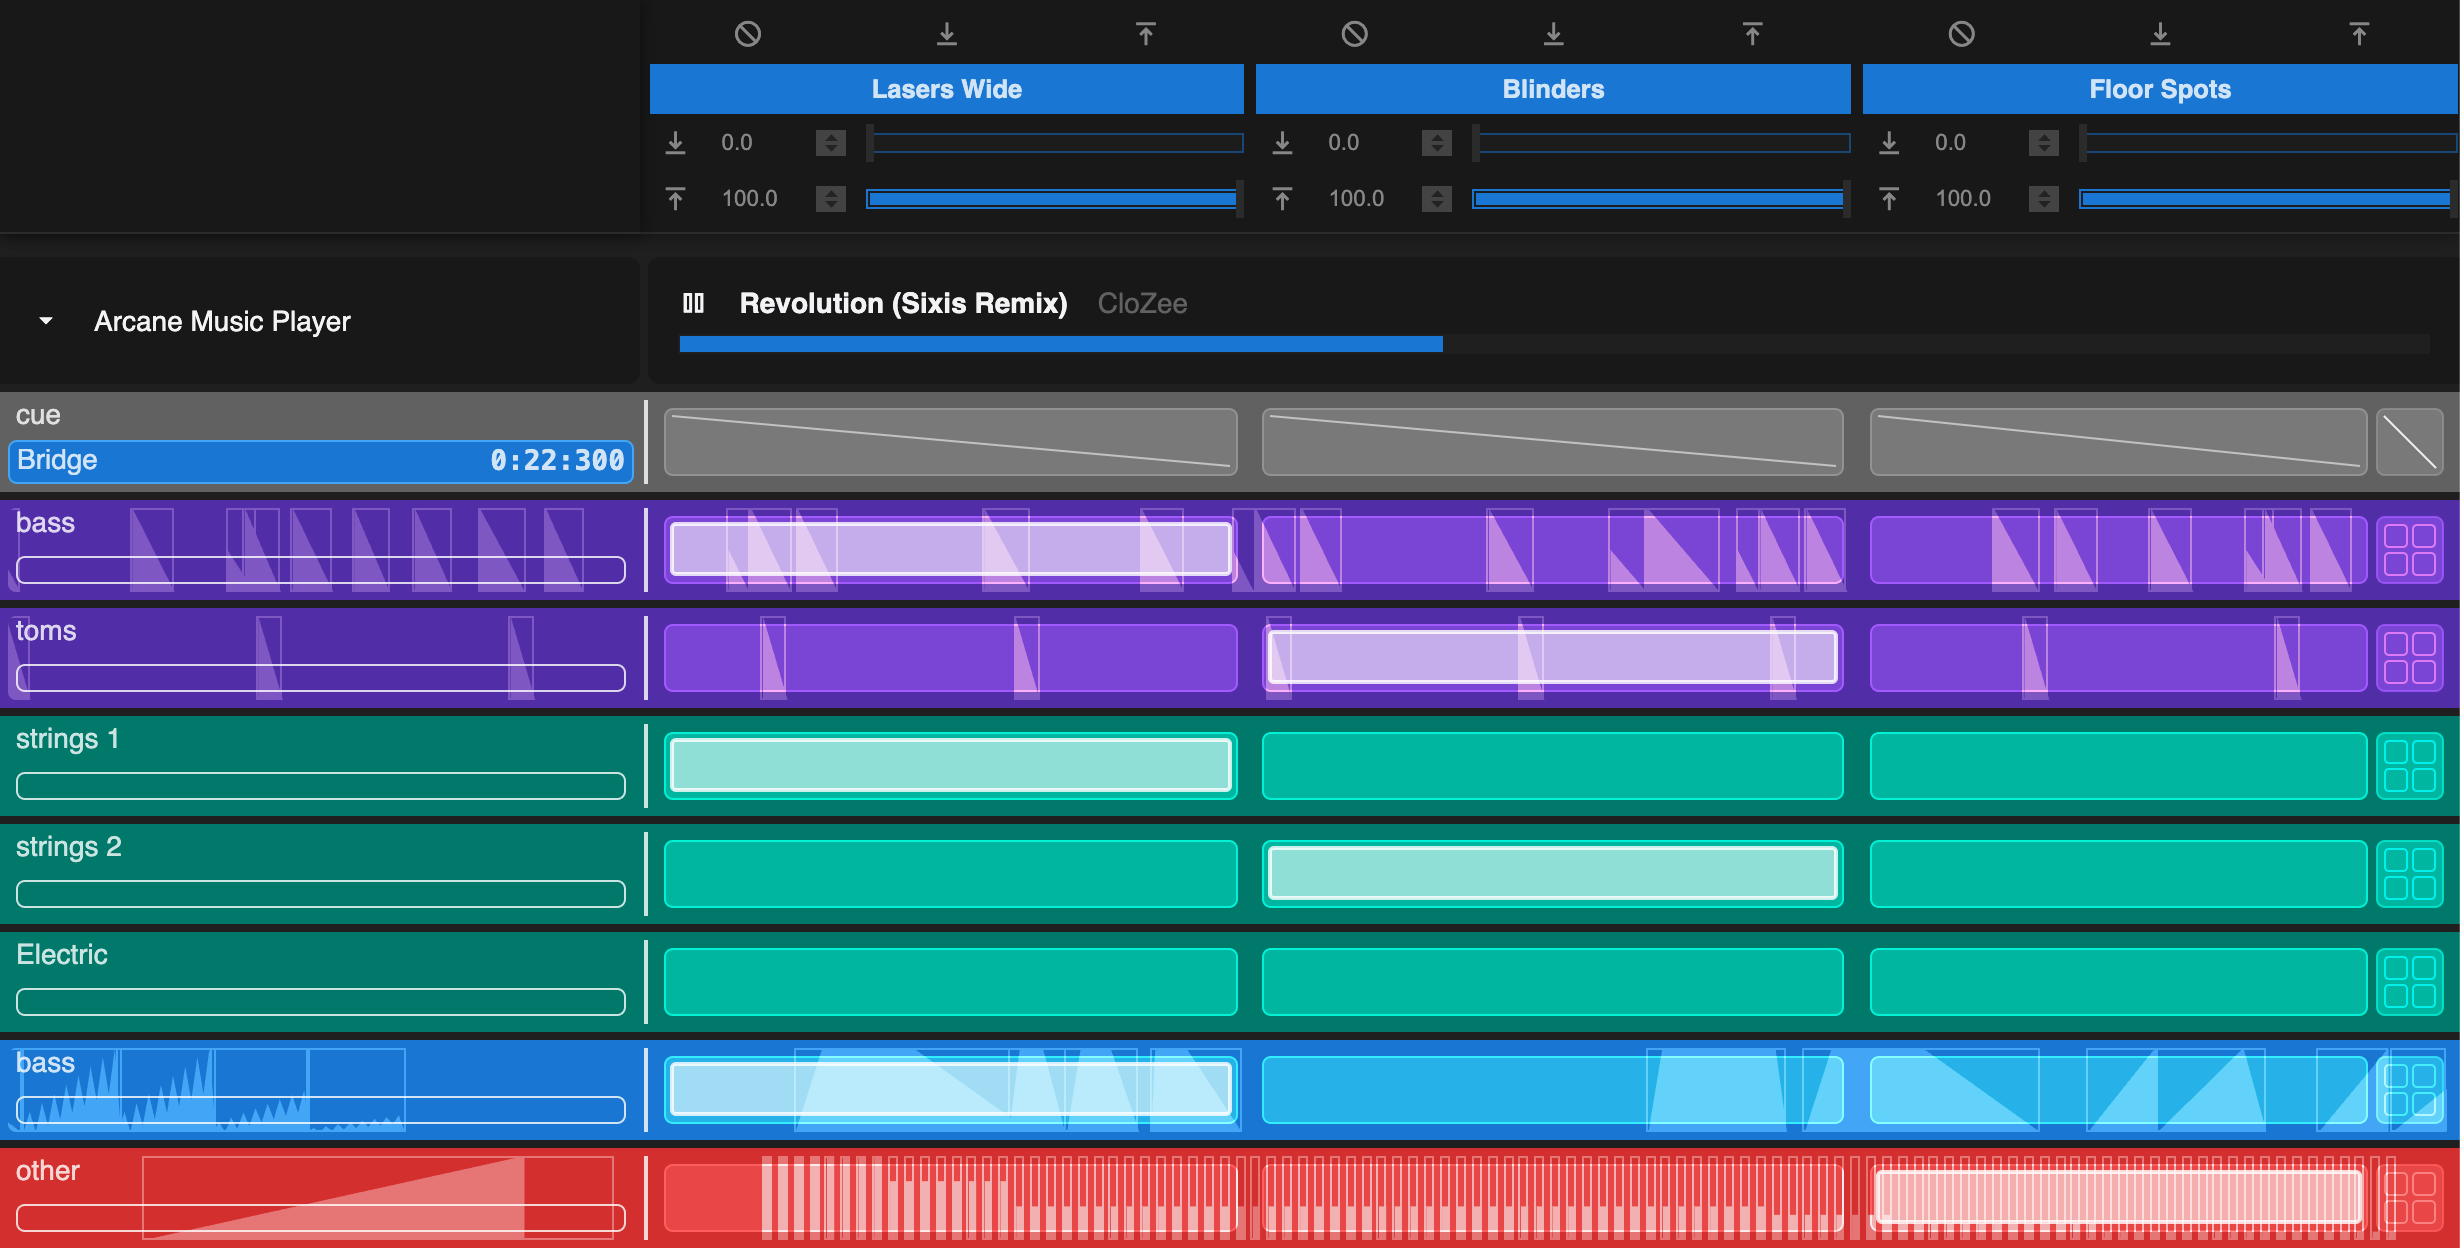Viewport: 2460px width, 1248px height.
Task: Click Blinders minimum level slider
Action: (x=1661, y=143)
